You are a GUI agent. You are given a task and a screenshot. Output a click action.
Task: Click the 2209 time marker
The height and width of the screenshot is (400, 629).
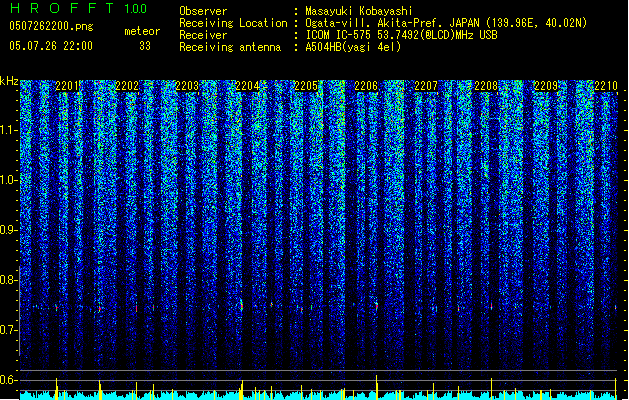coord(546,86)
